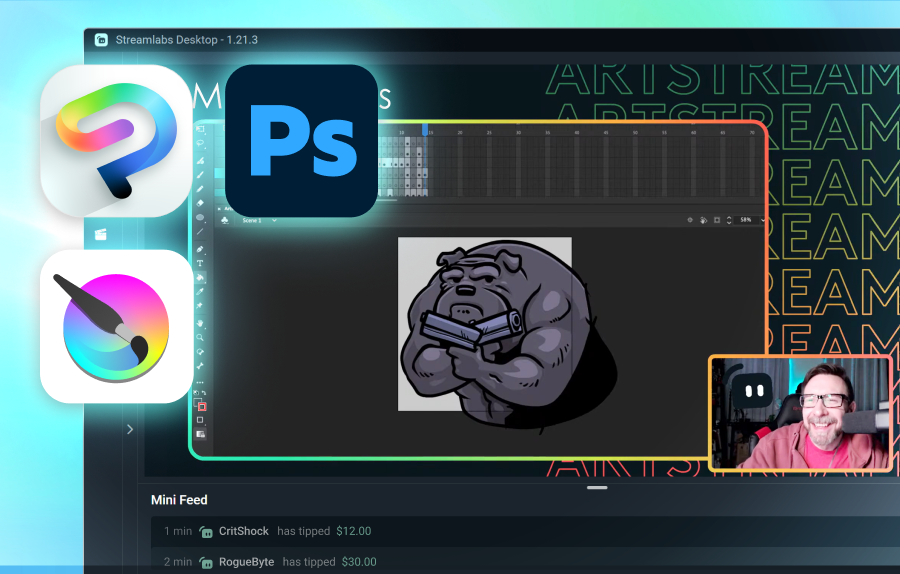Expand the Streamlabs sidebar chevron
Viewport: 900px width, 574px height.
tap(130, 429)
